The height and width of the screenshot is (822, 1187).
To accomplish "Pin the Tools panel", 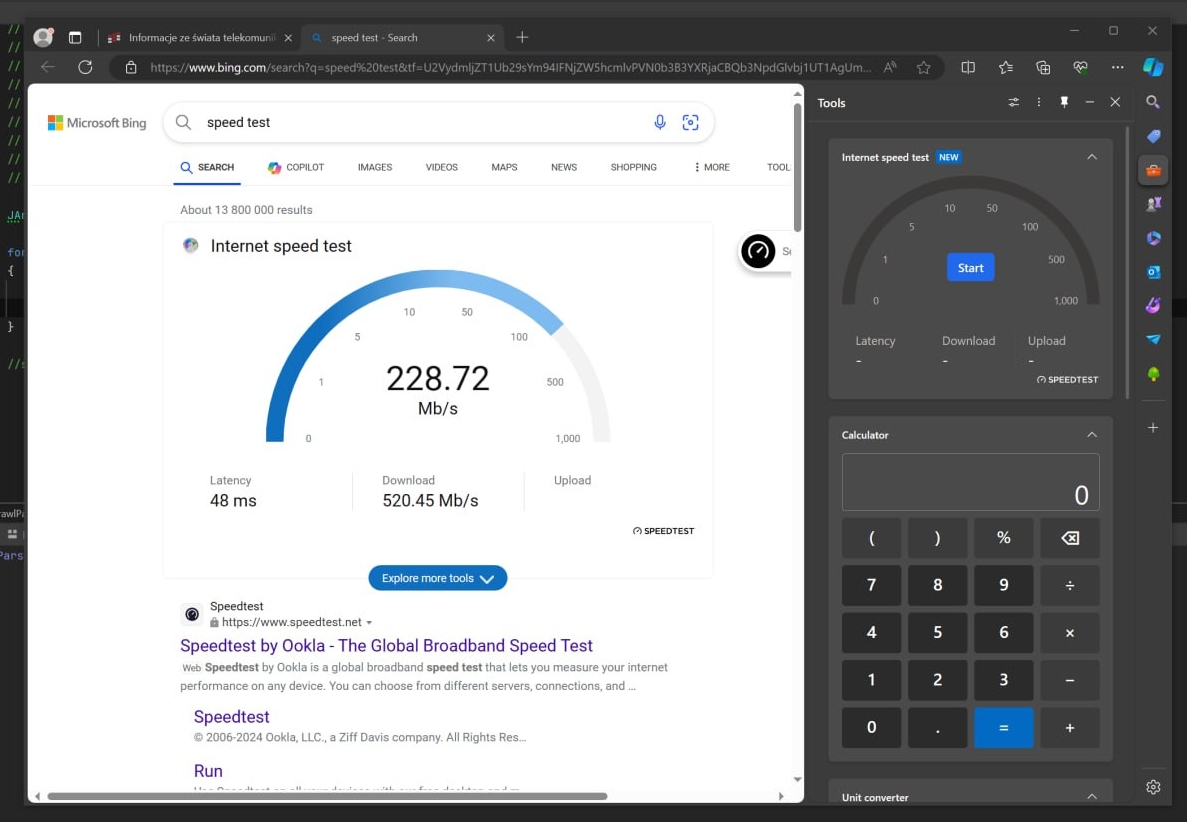I will 1064,102.
